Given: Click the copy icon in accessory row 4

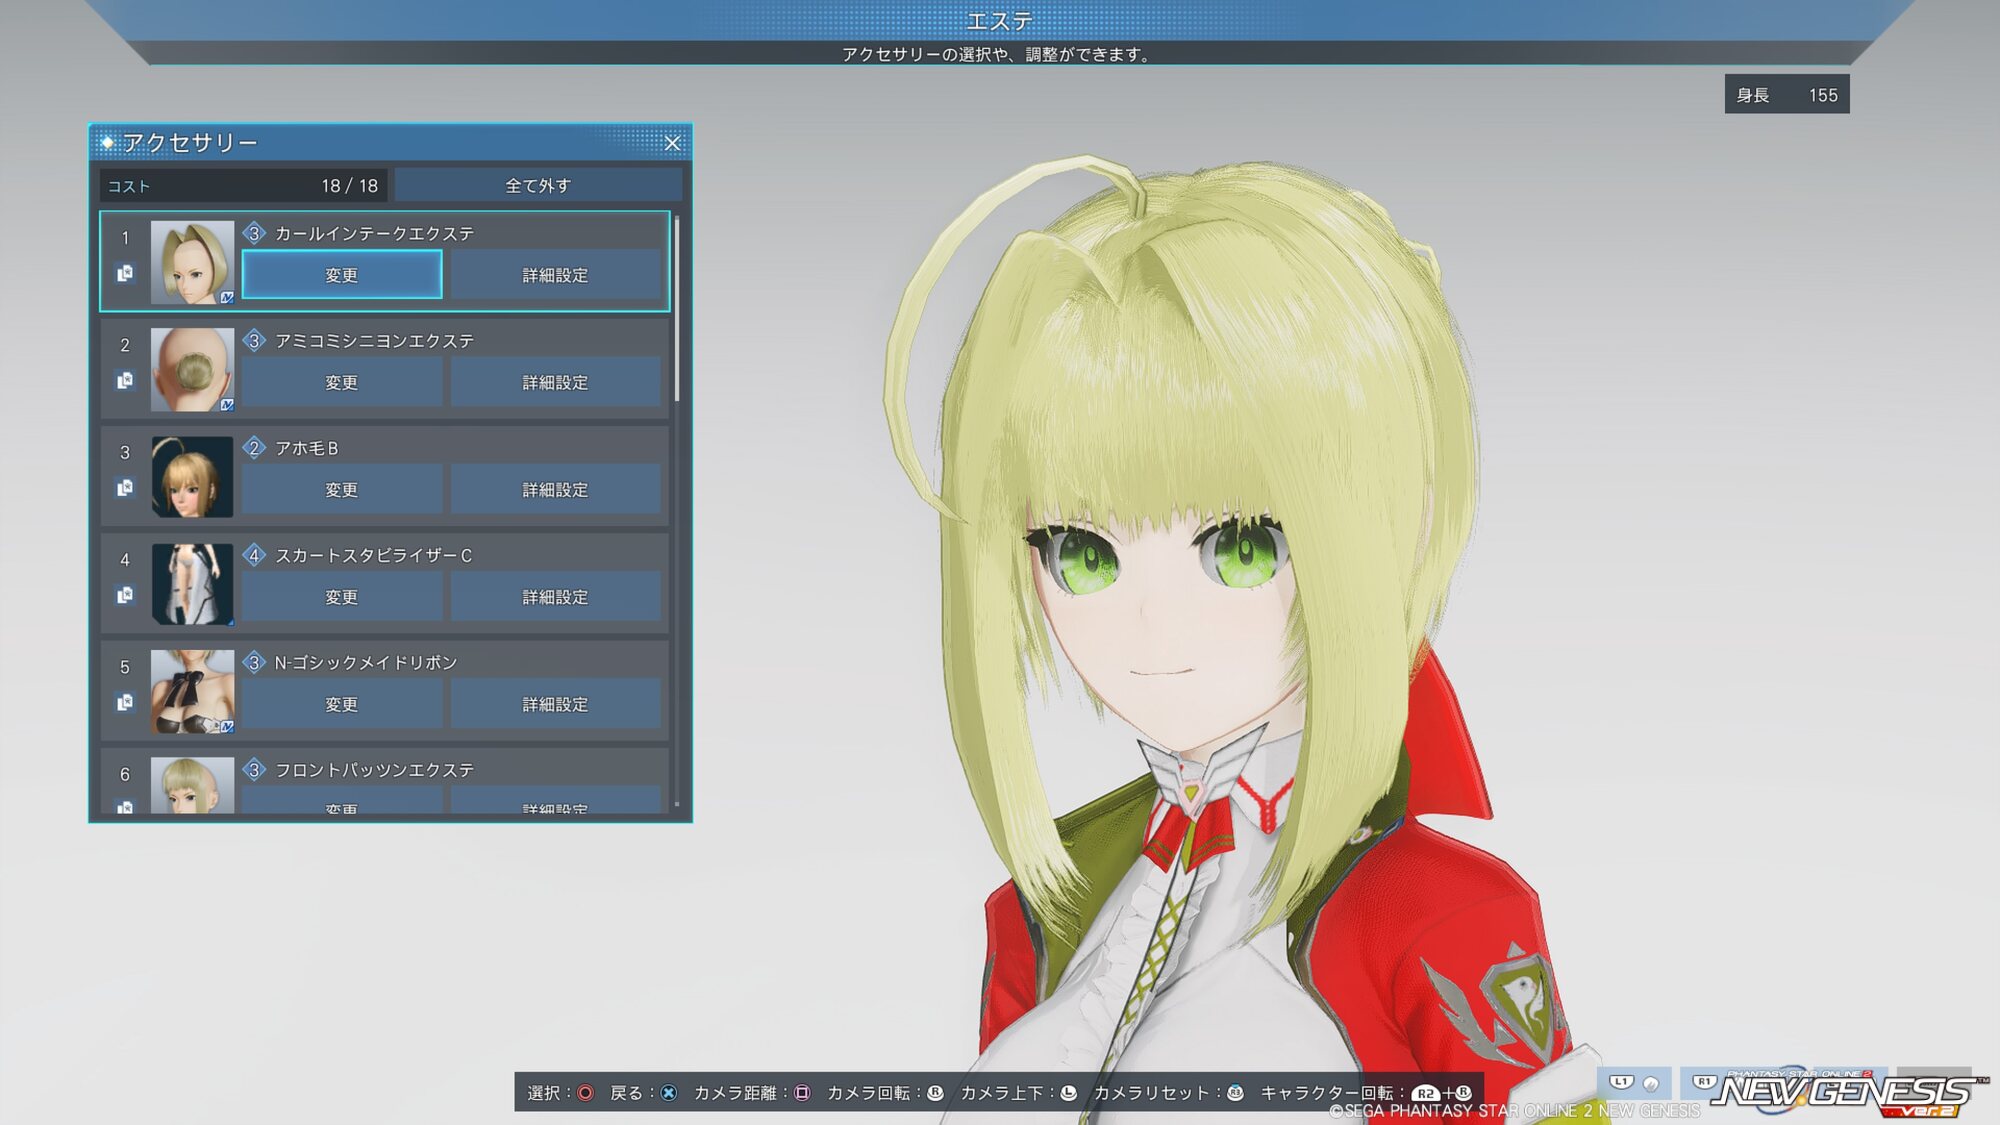Looking at the screenshot, I should tap(125, 595).
